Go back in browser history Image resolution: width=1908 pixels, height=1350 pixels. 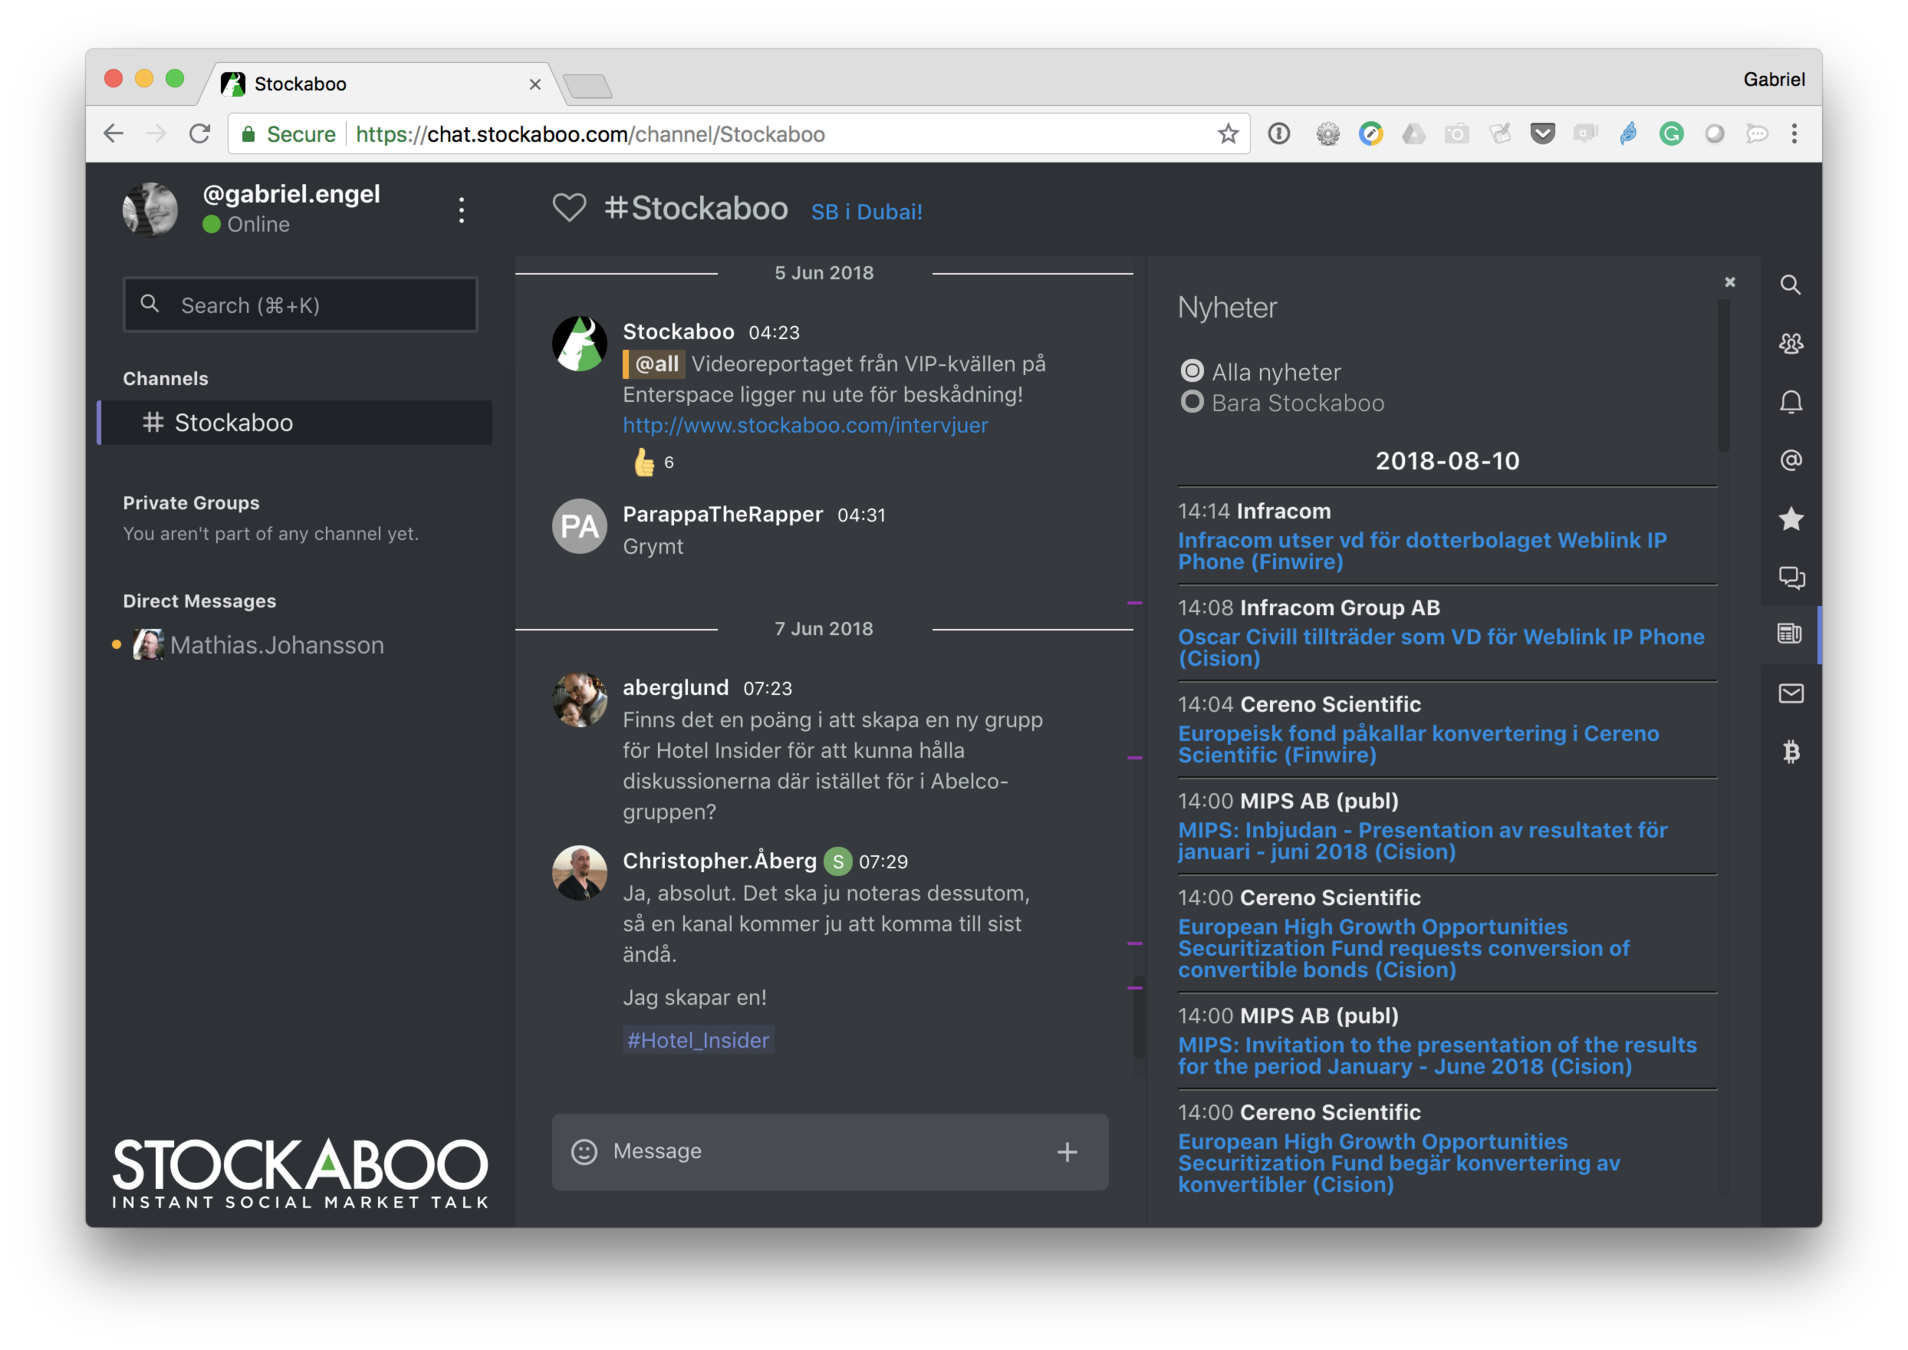[113, 134]
